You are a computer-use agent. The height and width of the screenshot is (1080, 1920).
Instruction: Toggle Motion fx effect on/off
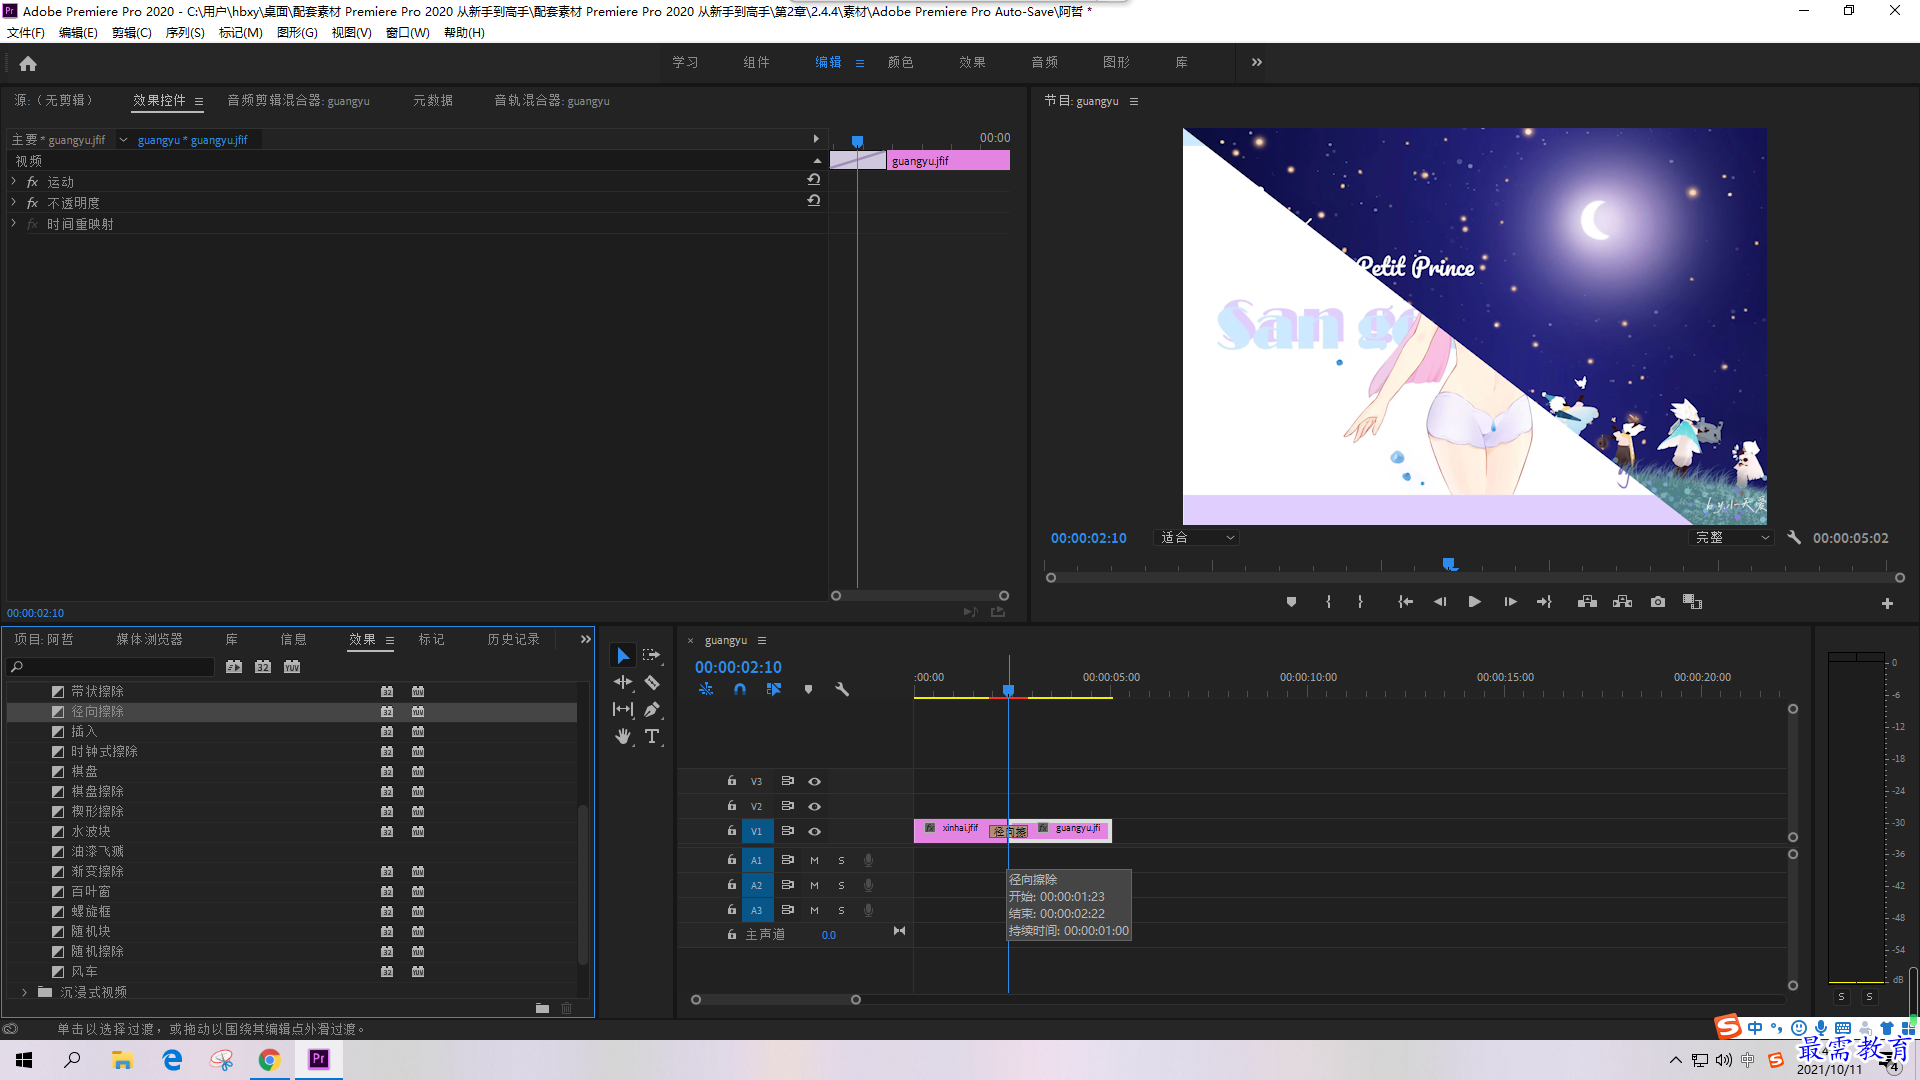32,182
